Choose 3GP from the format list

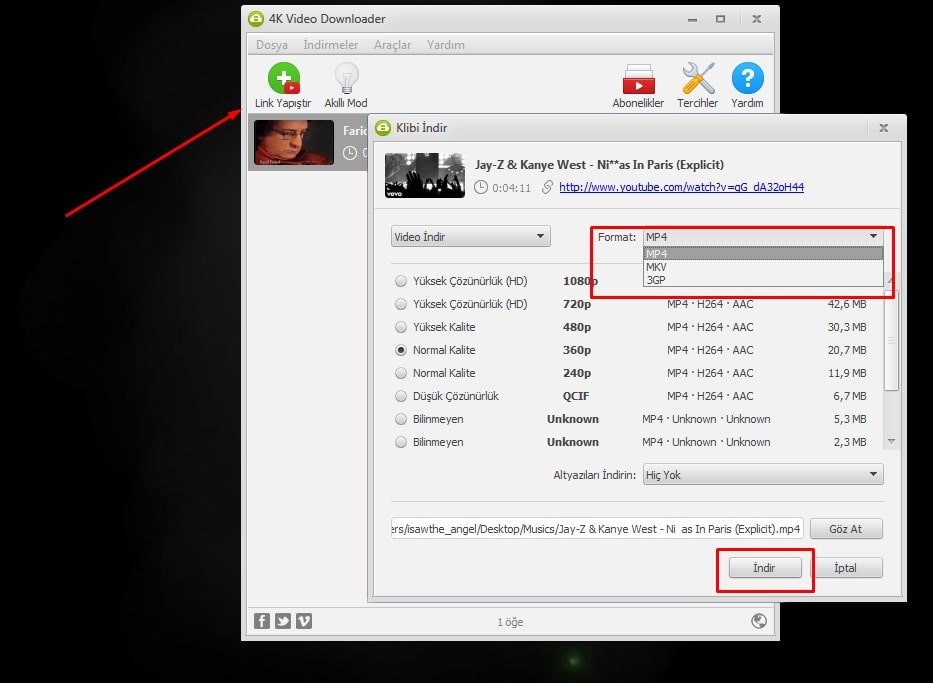tap(763, 280)
